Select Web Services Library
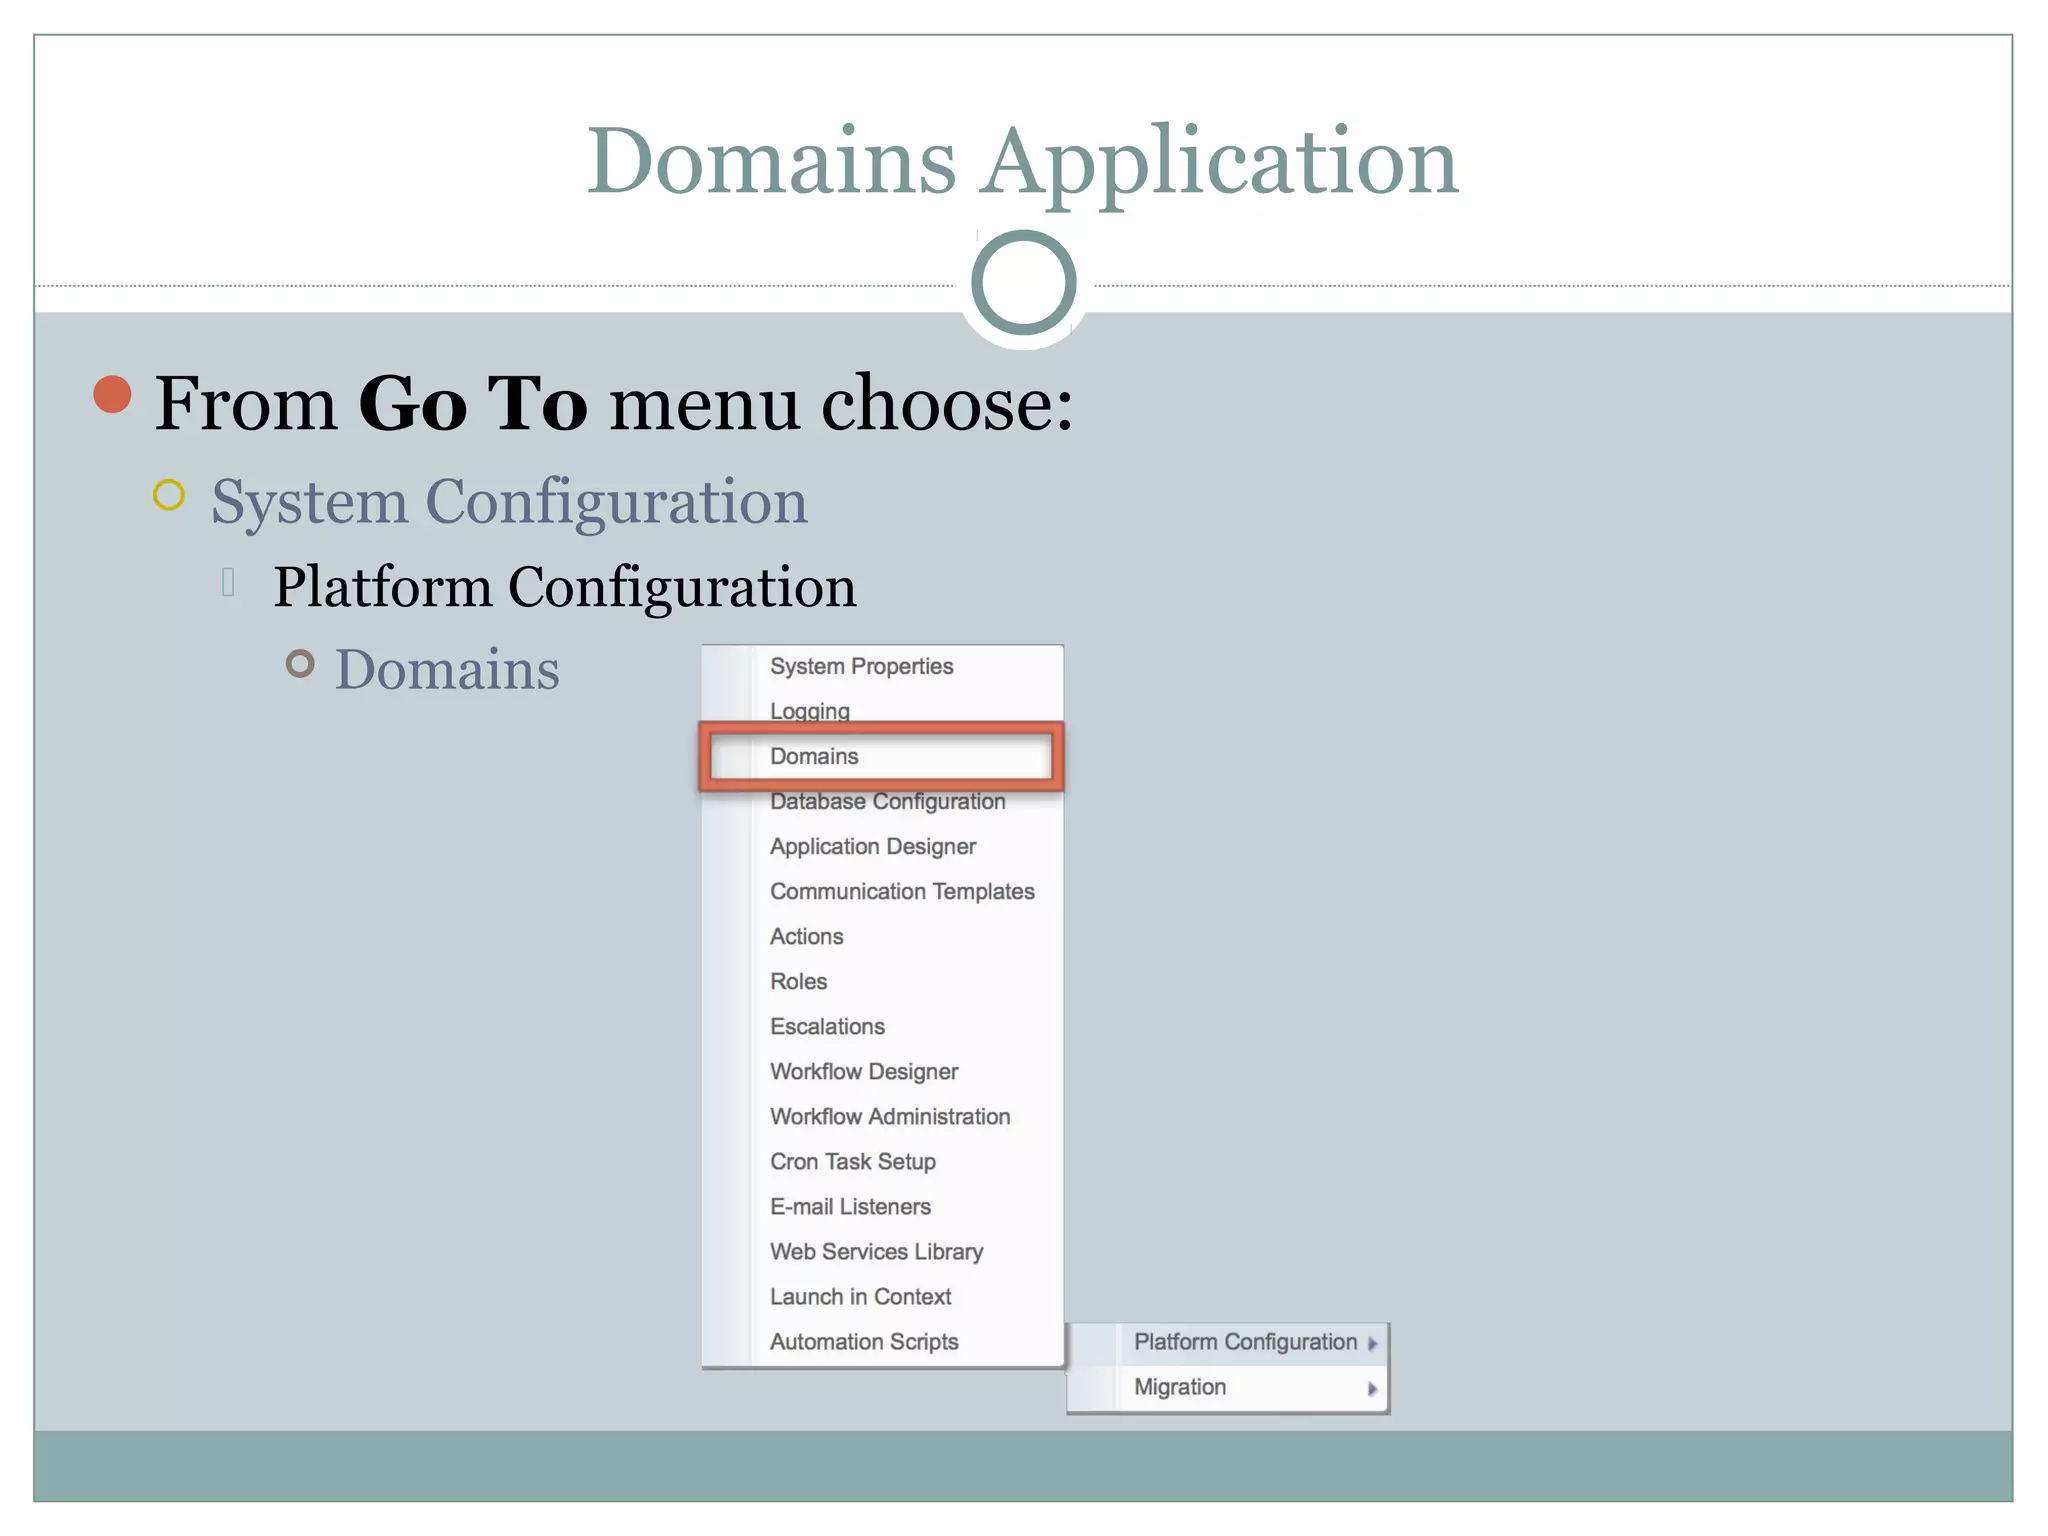The image size is (2048, 1536). pos(876,1252)
